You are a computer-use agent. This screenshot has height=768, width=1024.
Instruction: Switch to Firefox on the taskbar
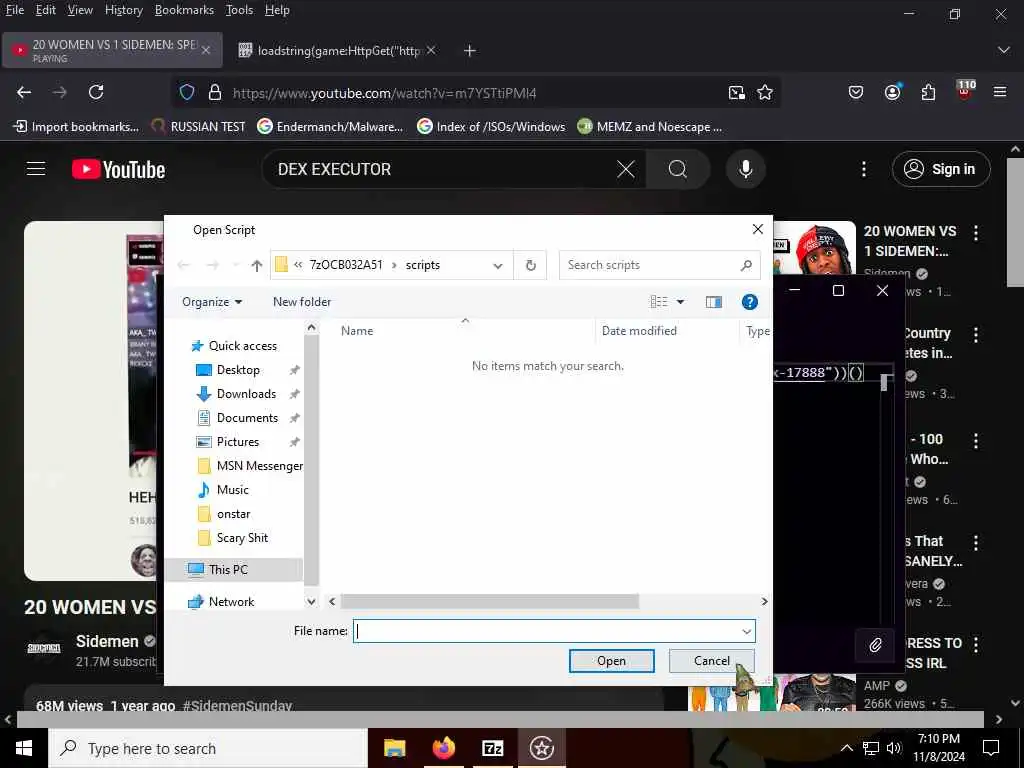[443, 748]
